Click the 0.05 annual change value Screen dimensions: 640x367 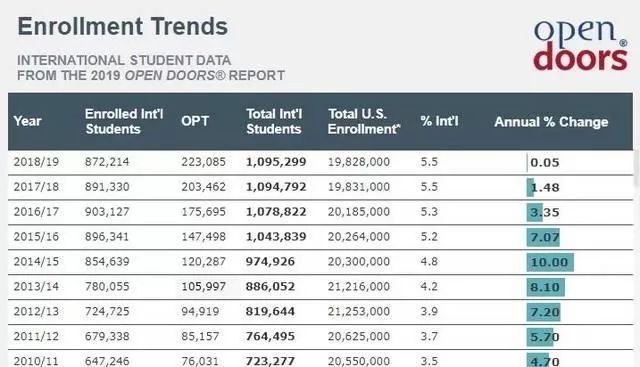point(544,163)
